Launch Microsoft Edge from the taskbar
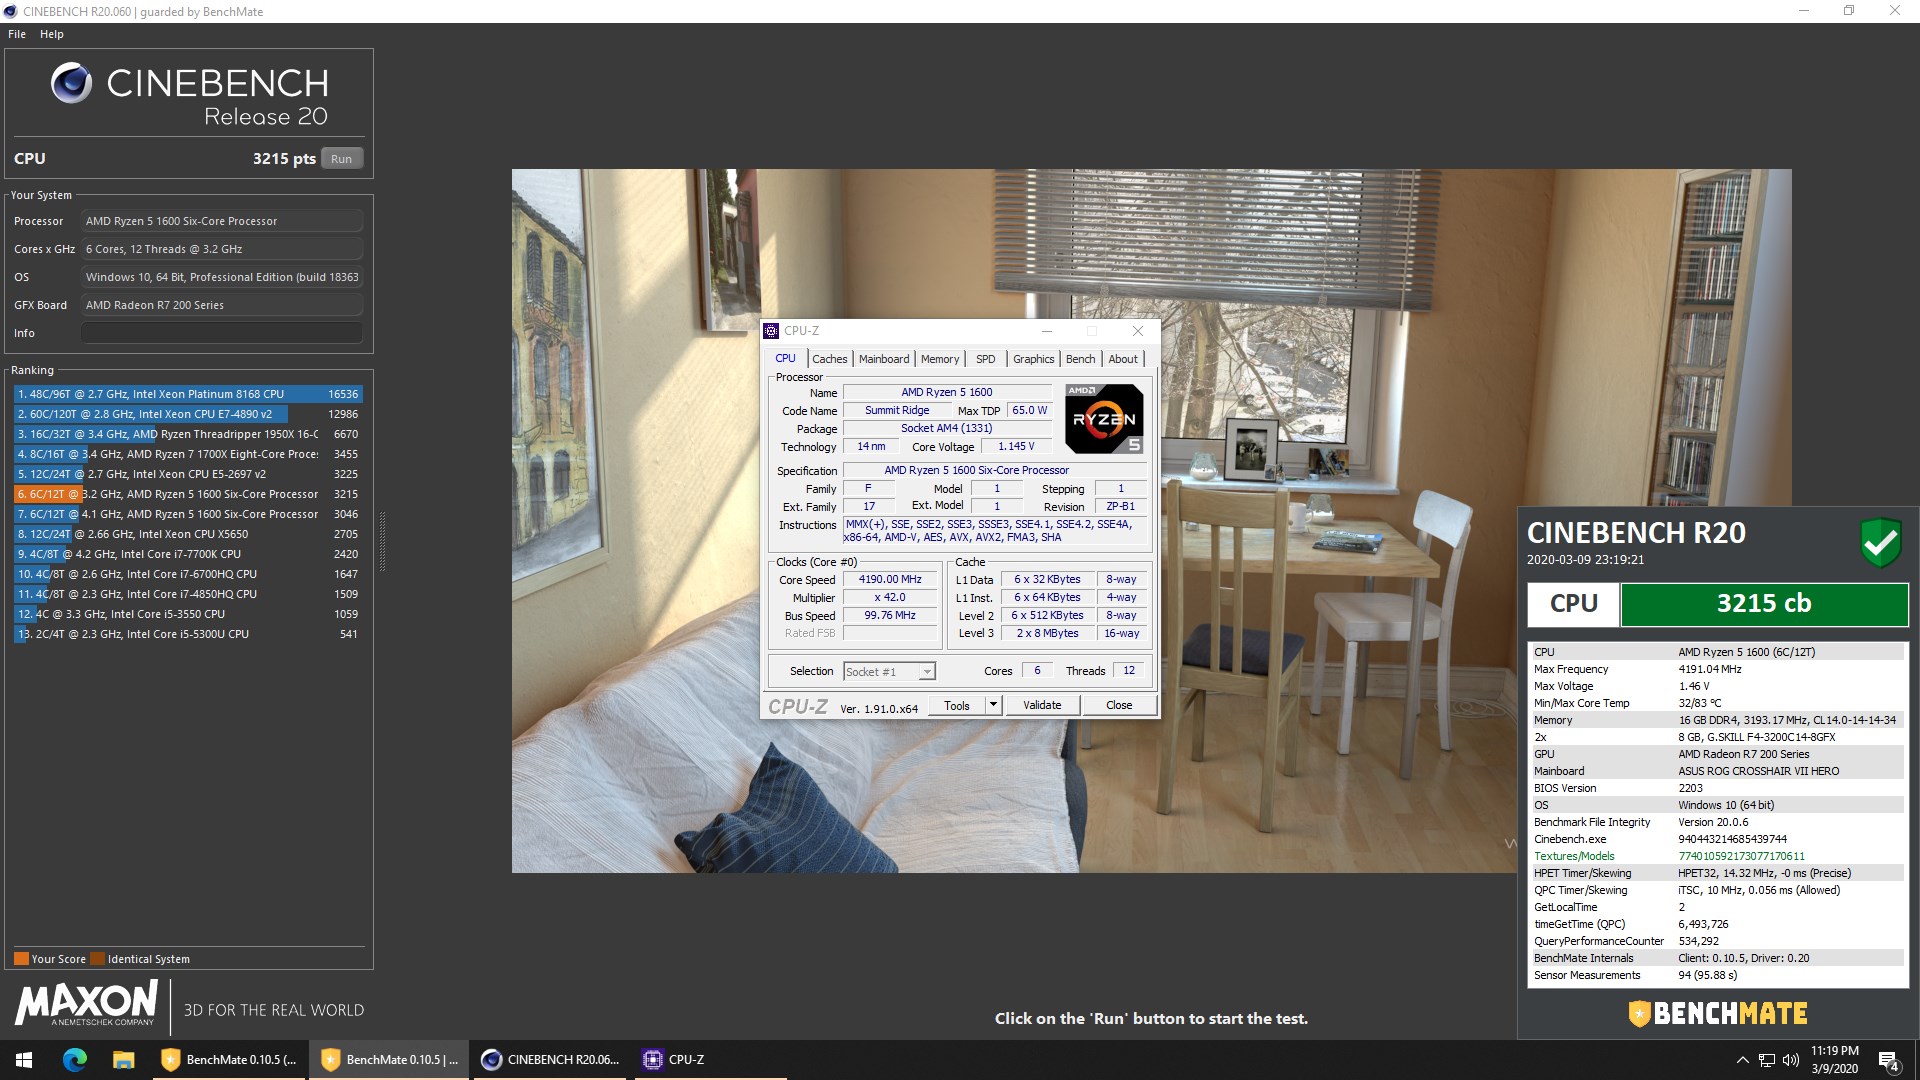This screenshot has height=1080, width=1920. point(75,1060)
